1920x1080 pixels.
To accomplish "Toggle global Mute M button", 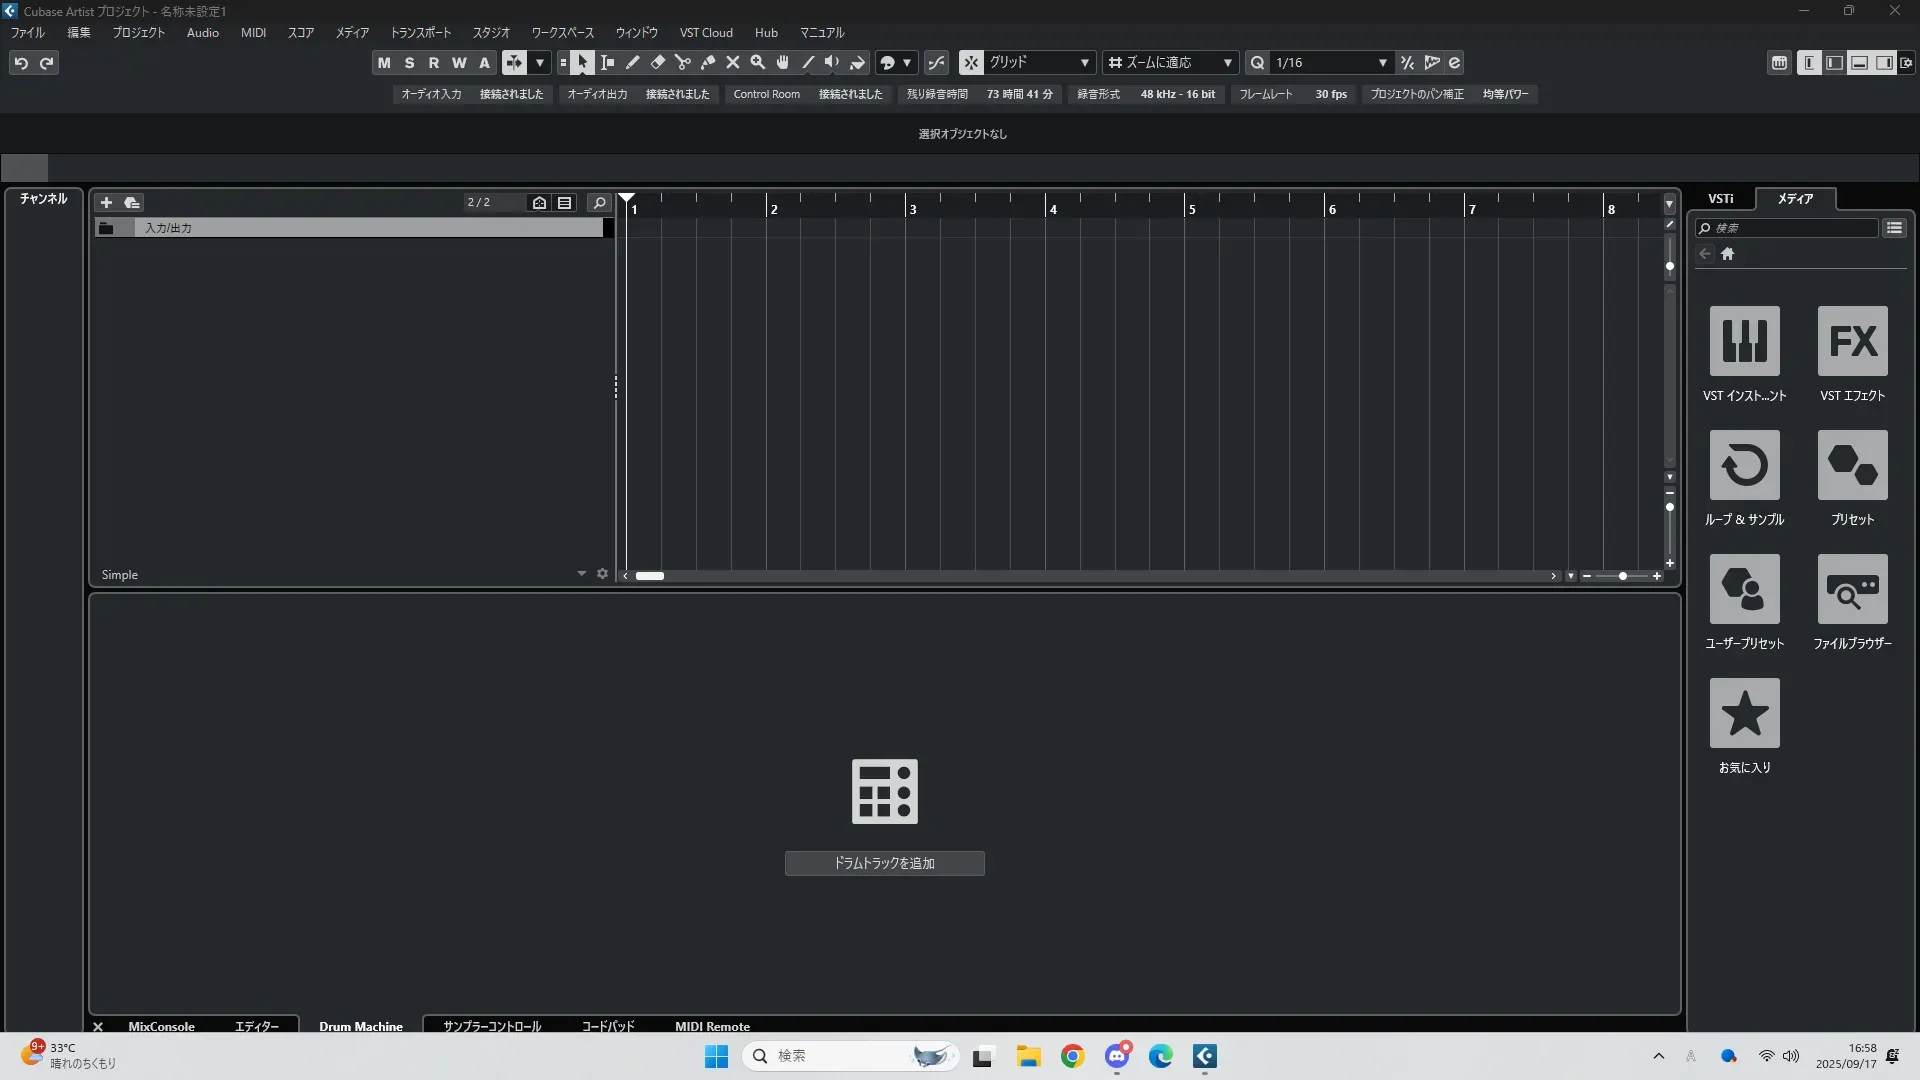I will point(384,63).
